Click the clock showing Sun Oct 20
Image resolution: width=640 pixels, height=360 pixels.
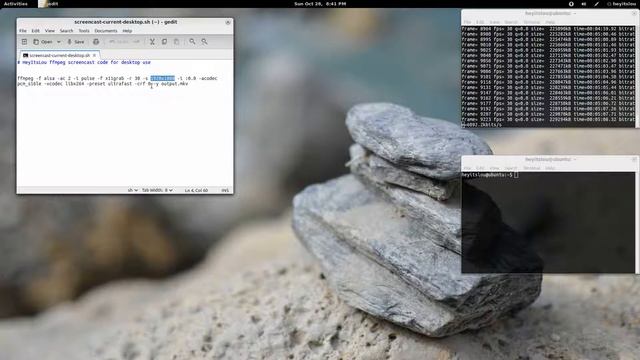(320, 4)
